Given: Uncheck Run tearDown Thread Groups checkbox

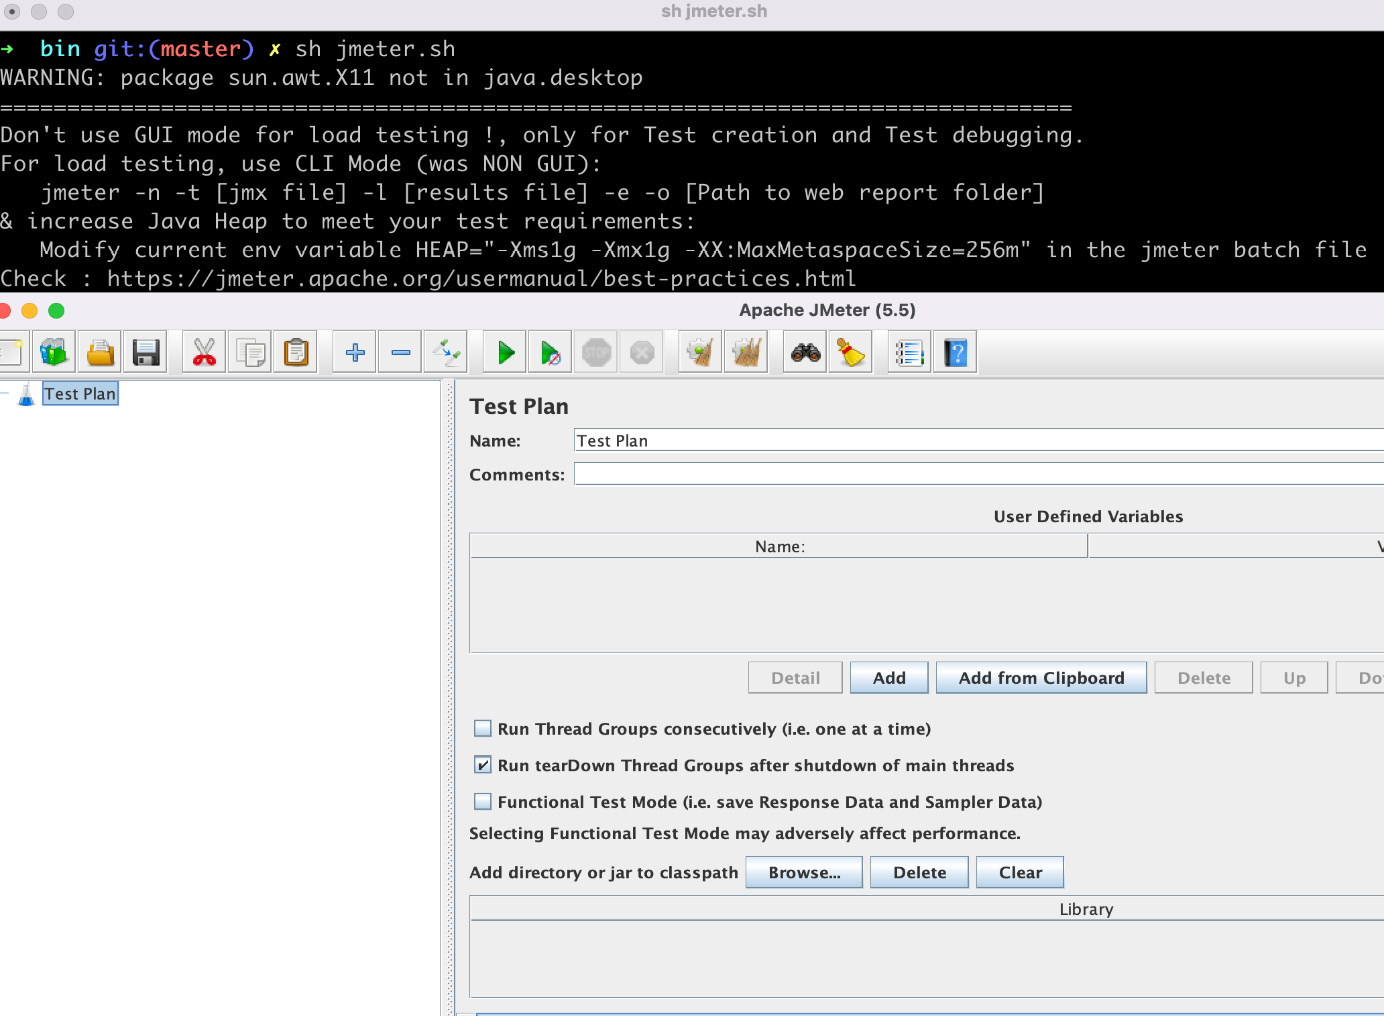Looking at the screenshot, I should [x=482, y=765].
